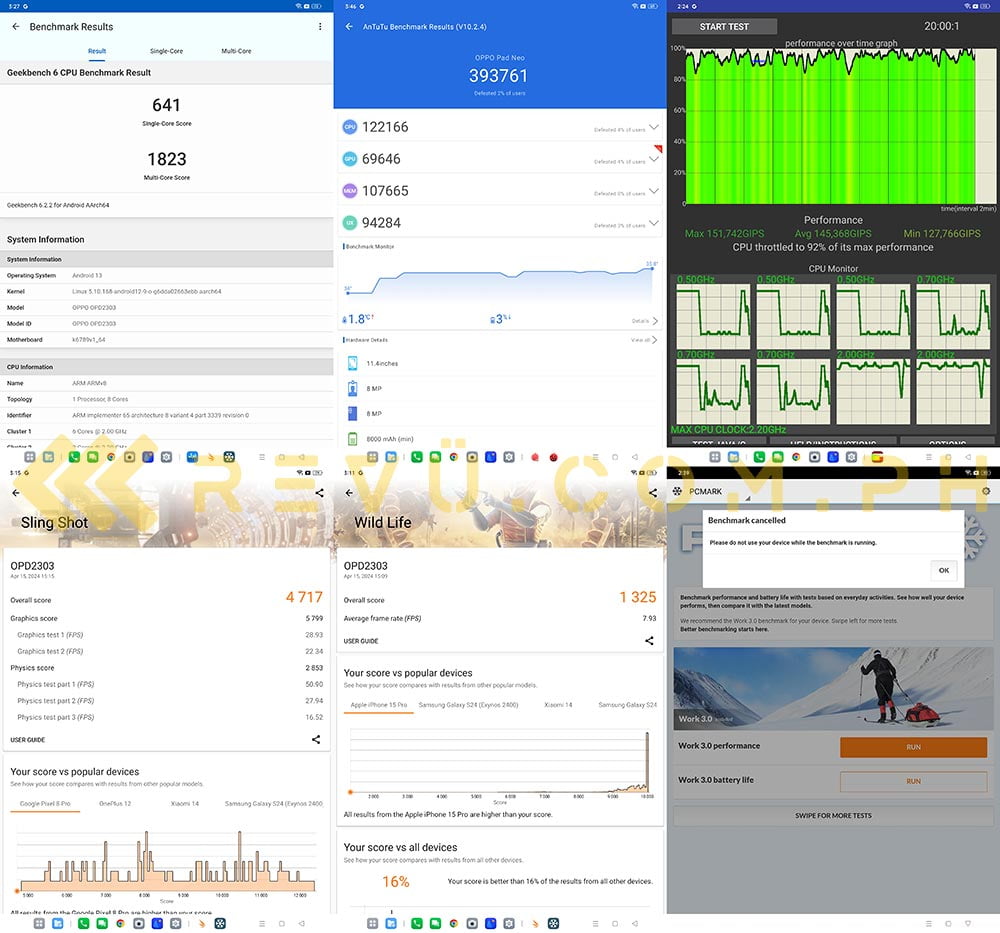The height and width of the screenshot is (933, 1000).
Task: Expand the AnTuTu GPU score row
Action: [654, 159]
